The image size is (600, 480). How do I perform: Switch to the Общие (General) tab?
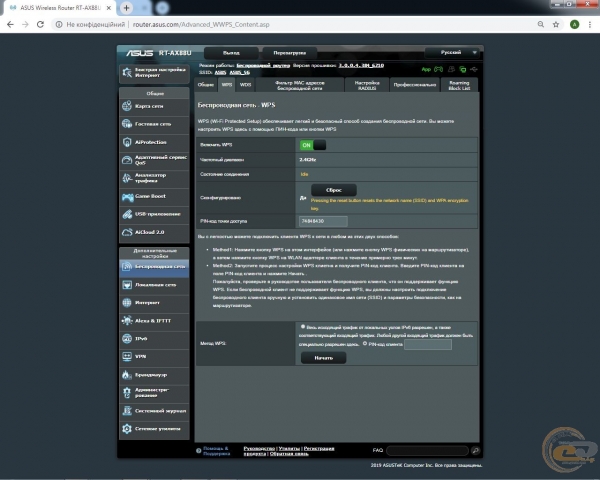[206, 85]
